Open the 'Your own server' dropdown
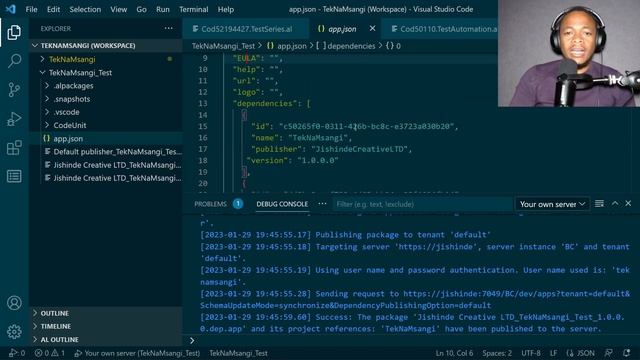The height and width of the screenshot is (360, 640). pos(552,204)
